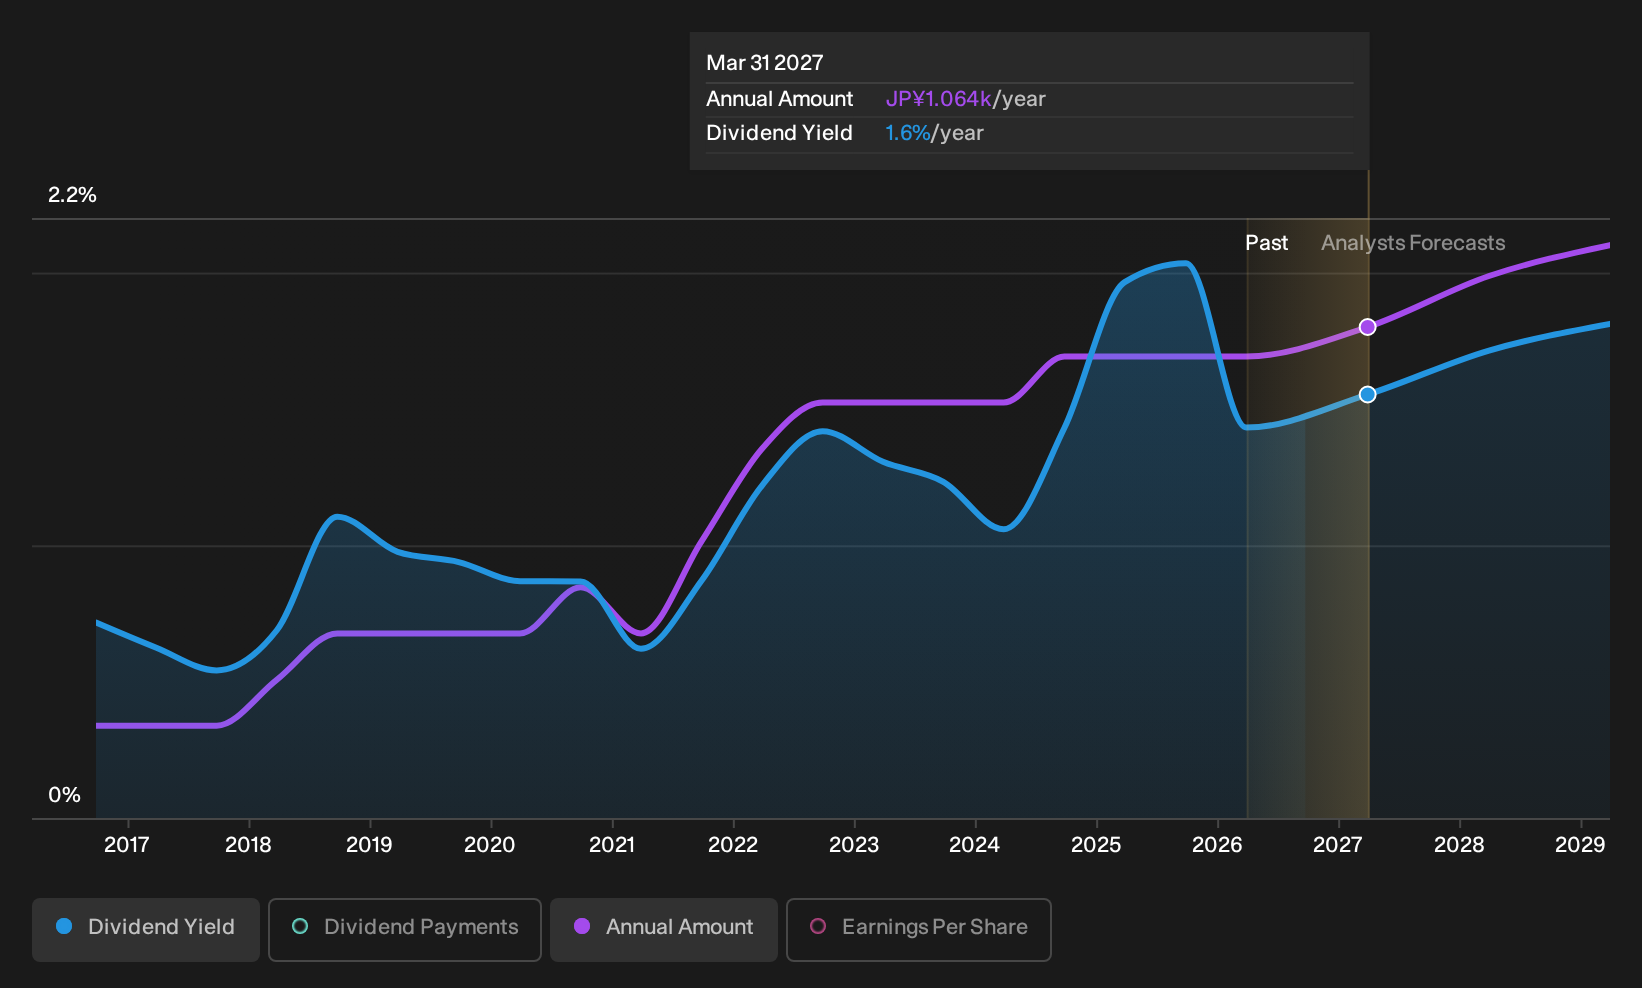The width and height of the screenshot is (1642, 988).
Task: Click the JP¥1.064k annual amount value
Action: coord(938,99)
